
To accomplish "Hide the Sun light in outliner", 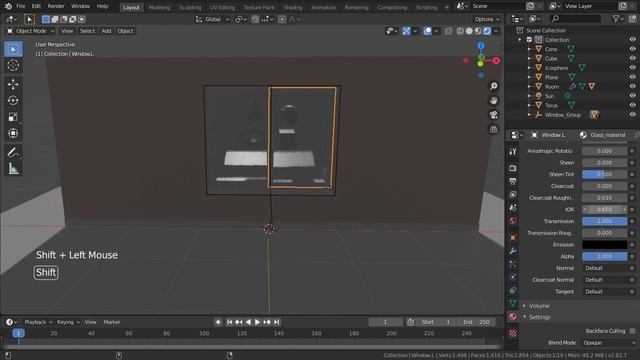I will coord(632,96).
